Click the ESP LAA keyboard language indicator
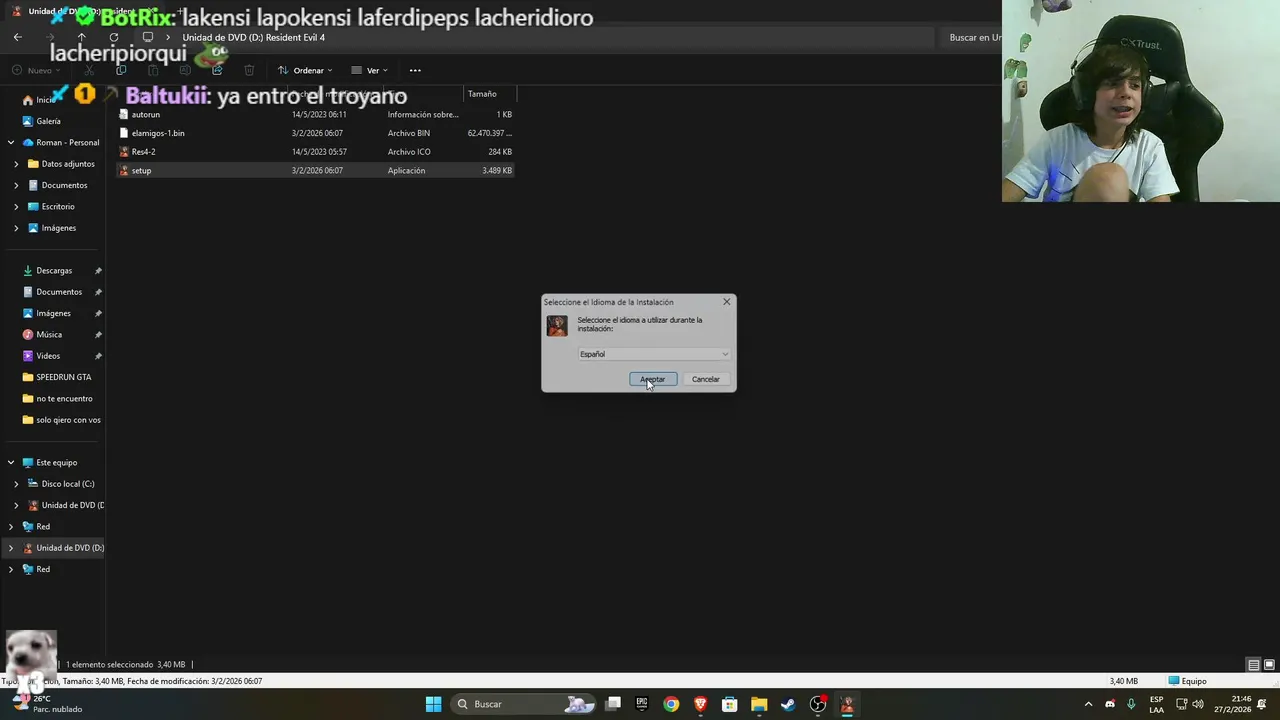The image size is (1280, 720). tap(1156, 704)
